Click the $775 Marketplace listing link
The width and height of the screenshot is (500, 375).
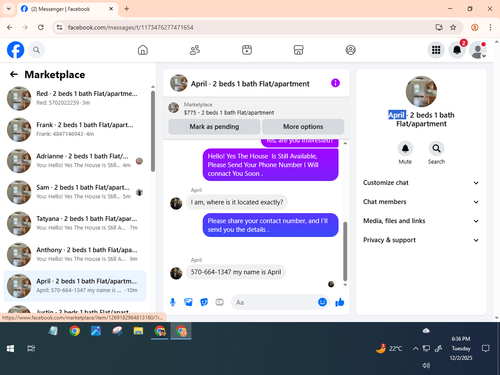[229, 113]
